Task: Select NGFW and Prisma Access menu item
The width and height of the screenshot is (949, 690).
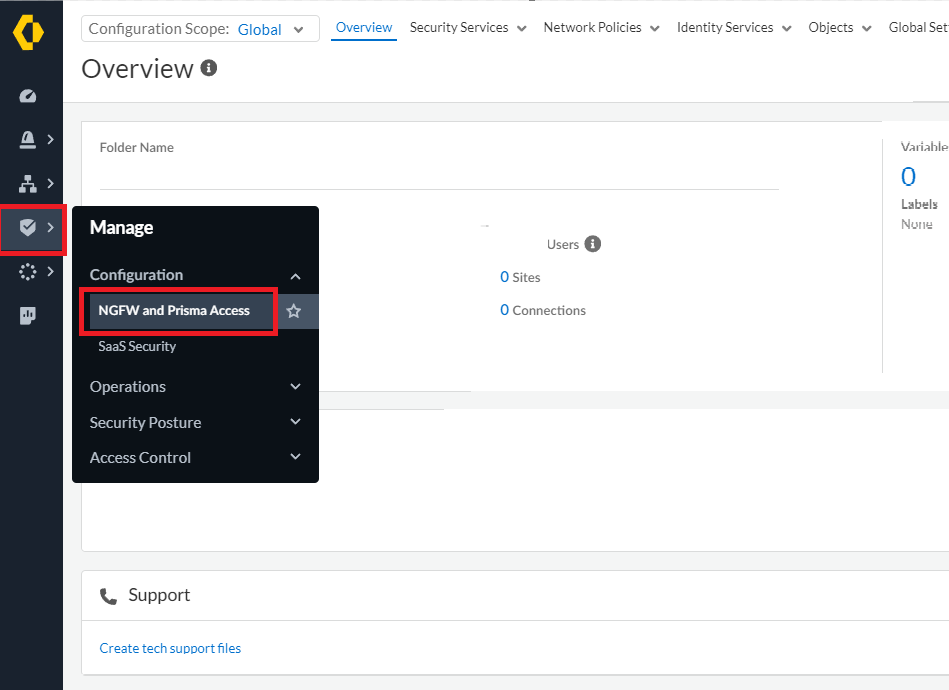Action: 174,311
